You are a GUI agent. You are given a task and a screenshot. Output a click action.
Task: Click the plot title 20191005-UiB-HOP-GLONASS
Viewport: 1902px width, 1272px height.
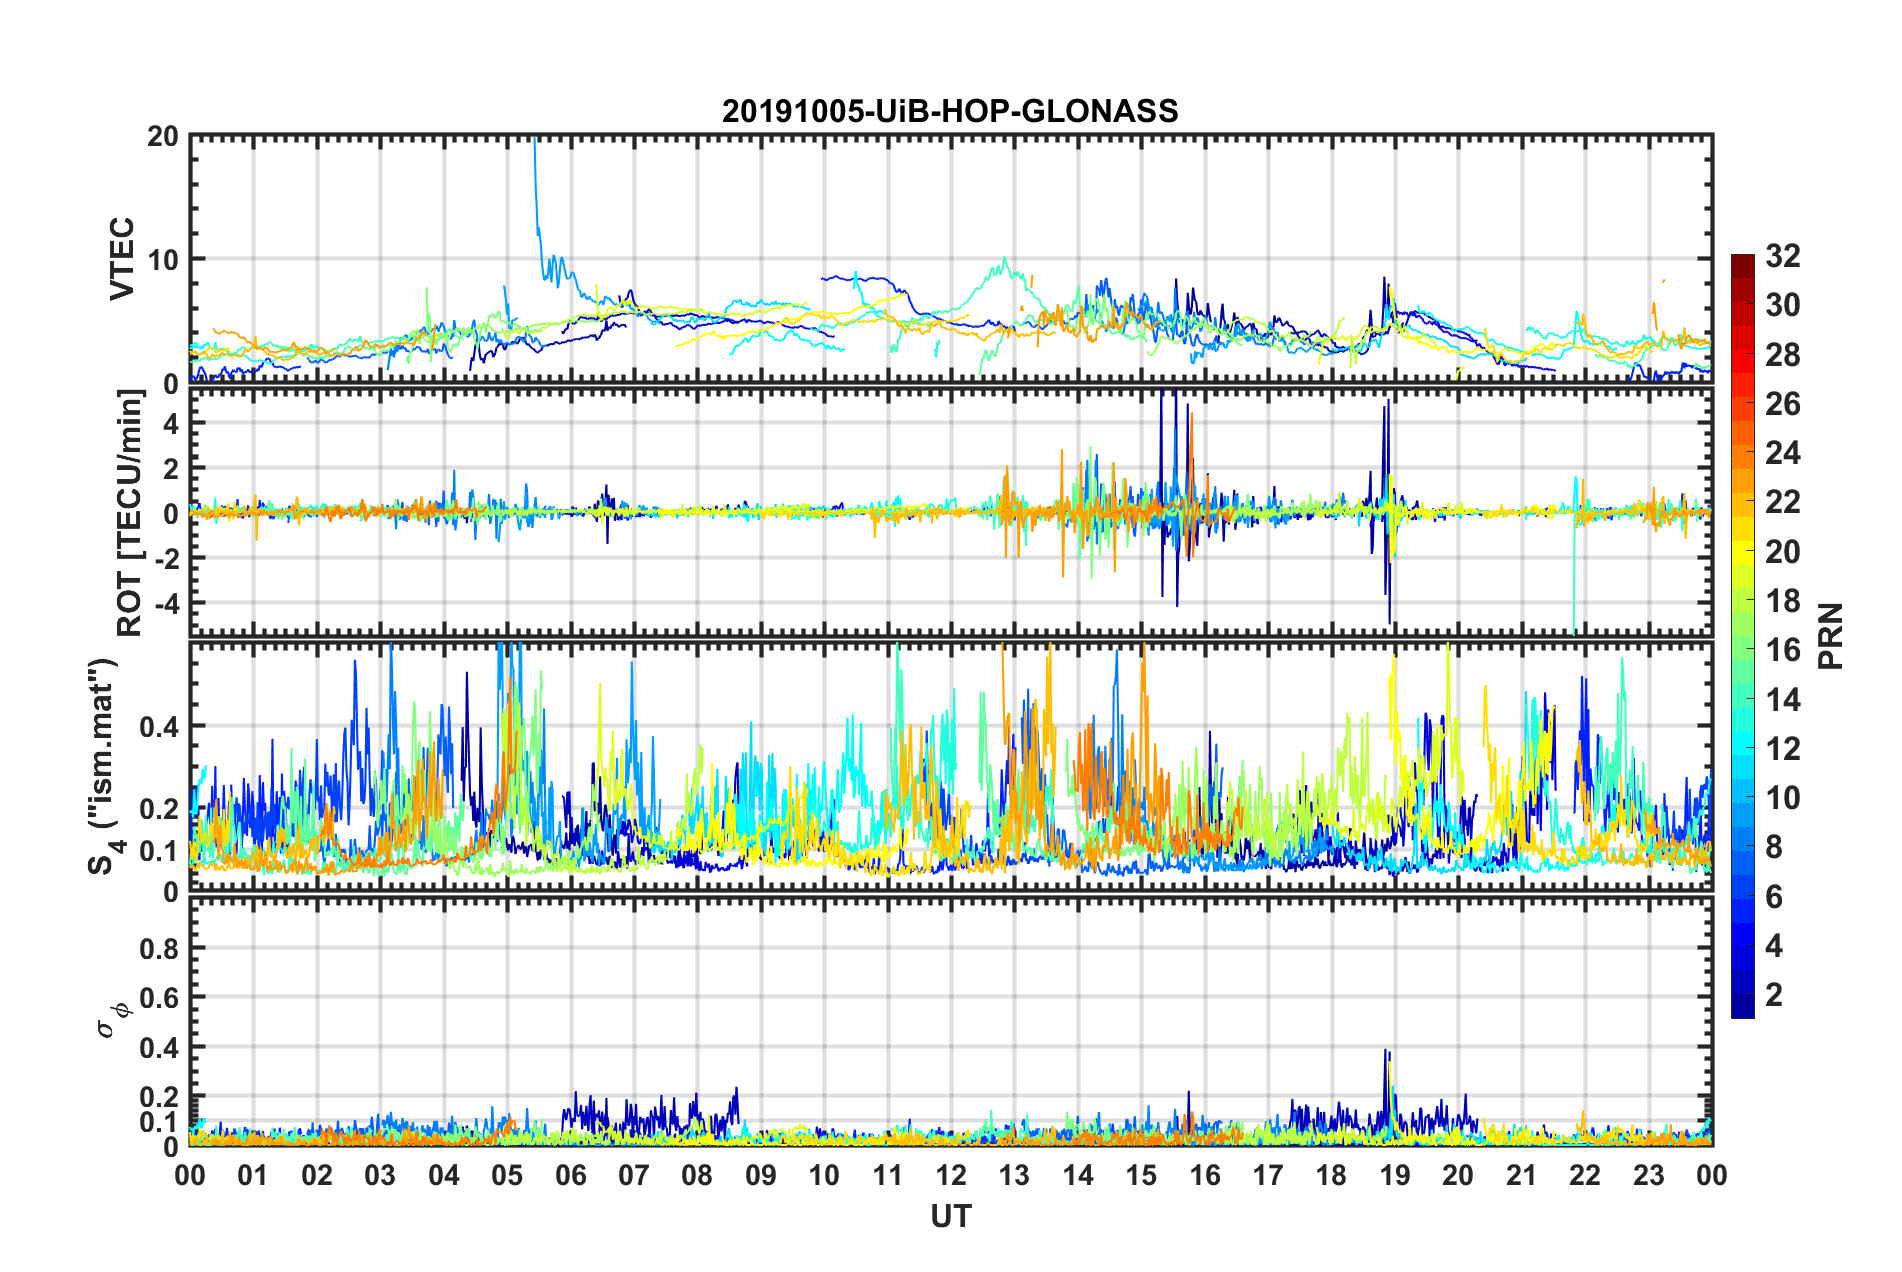(x=950, y=111)
